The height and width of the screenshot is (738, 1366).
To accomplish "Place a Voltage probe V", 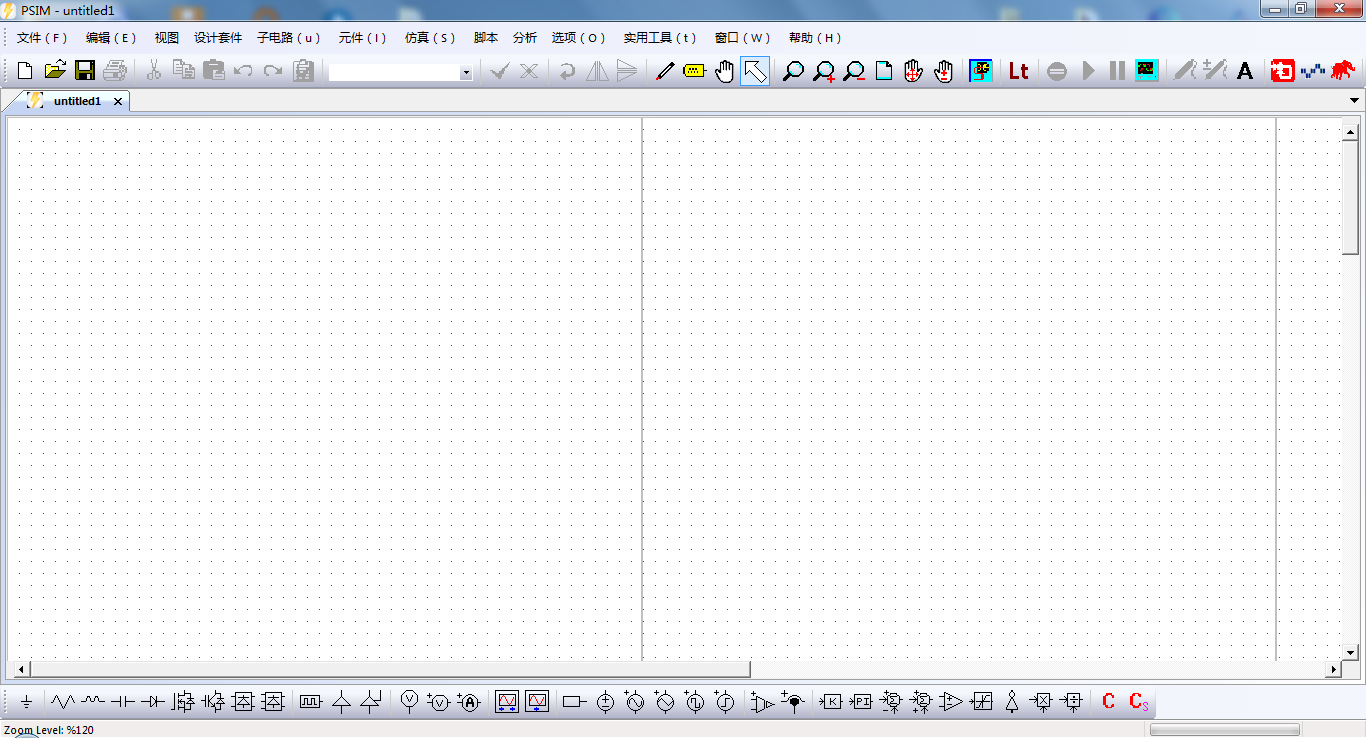I will [409, 702].
